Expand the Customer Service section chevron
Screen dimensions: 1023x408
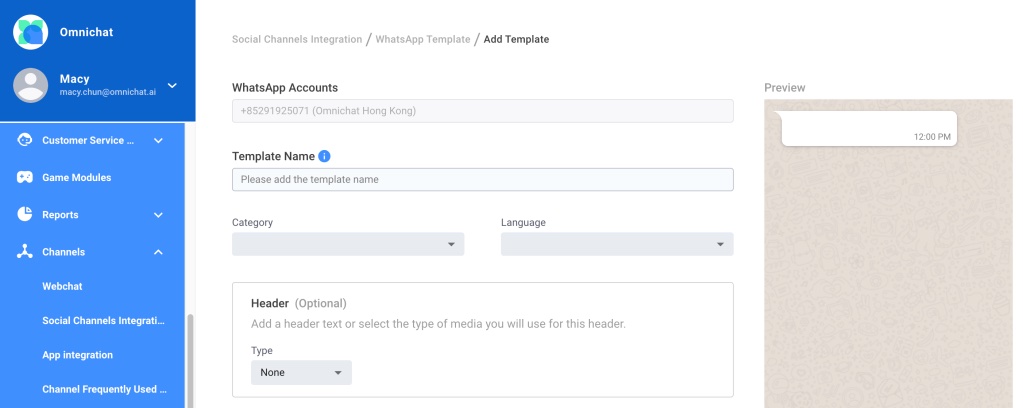(x=158, y=140)
